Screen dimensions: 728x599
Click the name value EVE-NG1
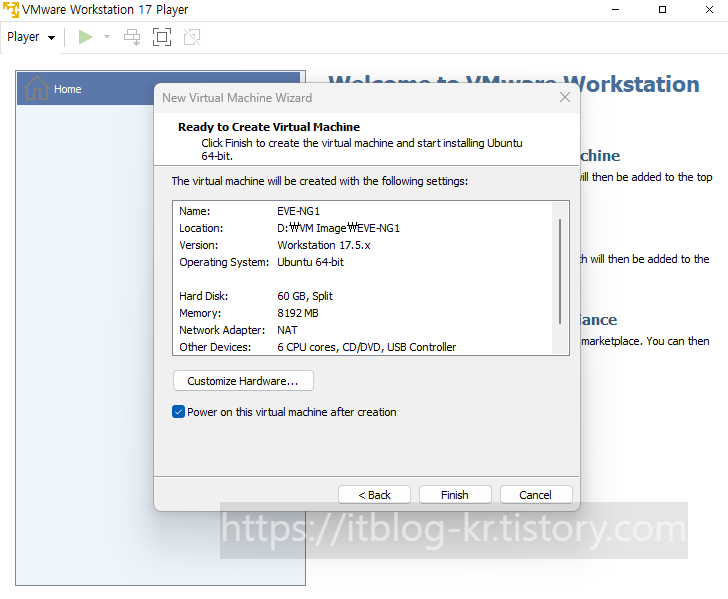(x=299, y=211)
